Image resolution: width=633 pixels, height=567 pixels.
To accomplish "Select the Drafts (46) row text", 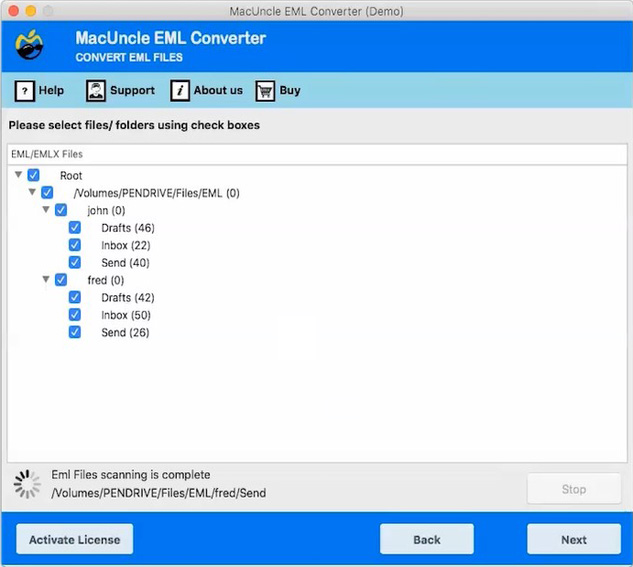I will coord(128,228).
